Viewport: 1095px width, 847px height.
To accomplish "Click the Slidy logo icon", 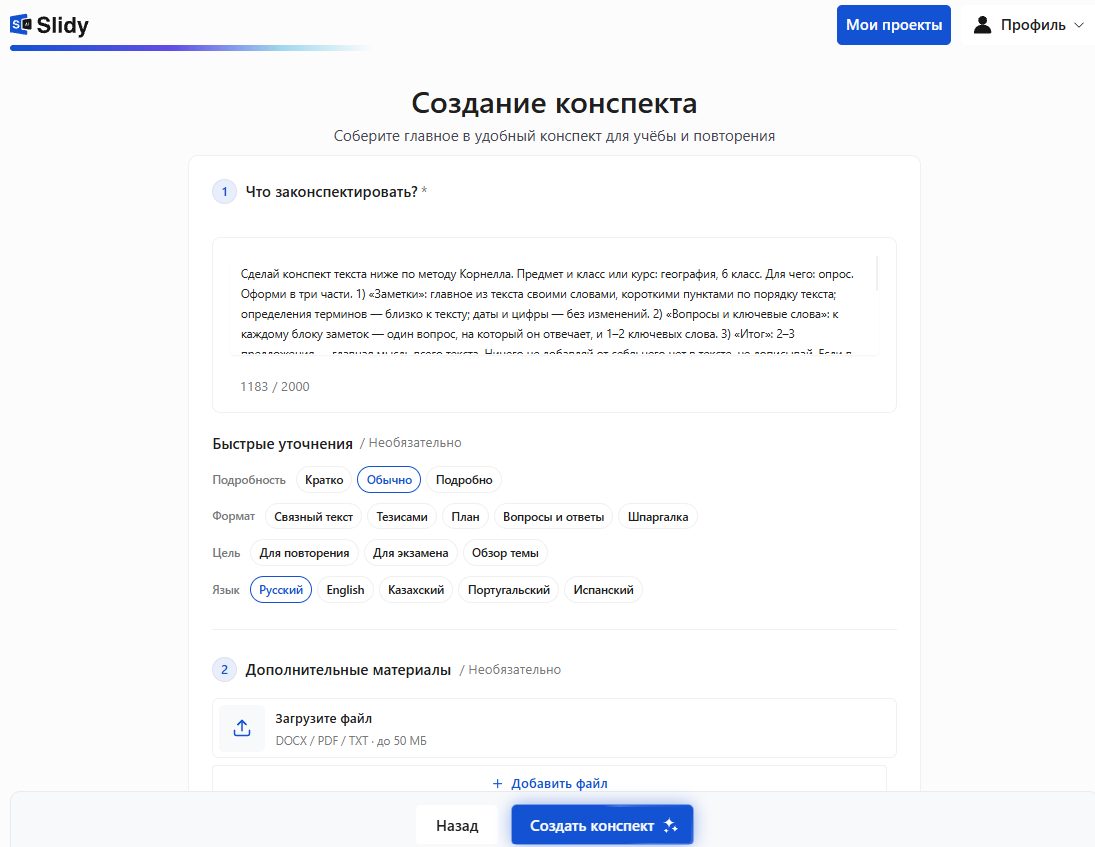I will (x=21, y=25).
